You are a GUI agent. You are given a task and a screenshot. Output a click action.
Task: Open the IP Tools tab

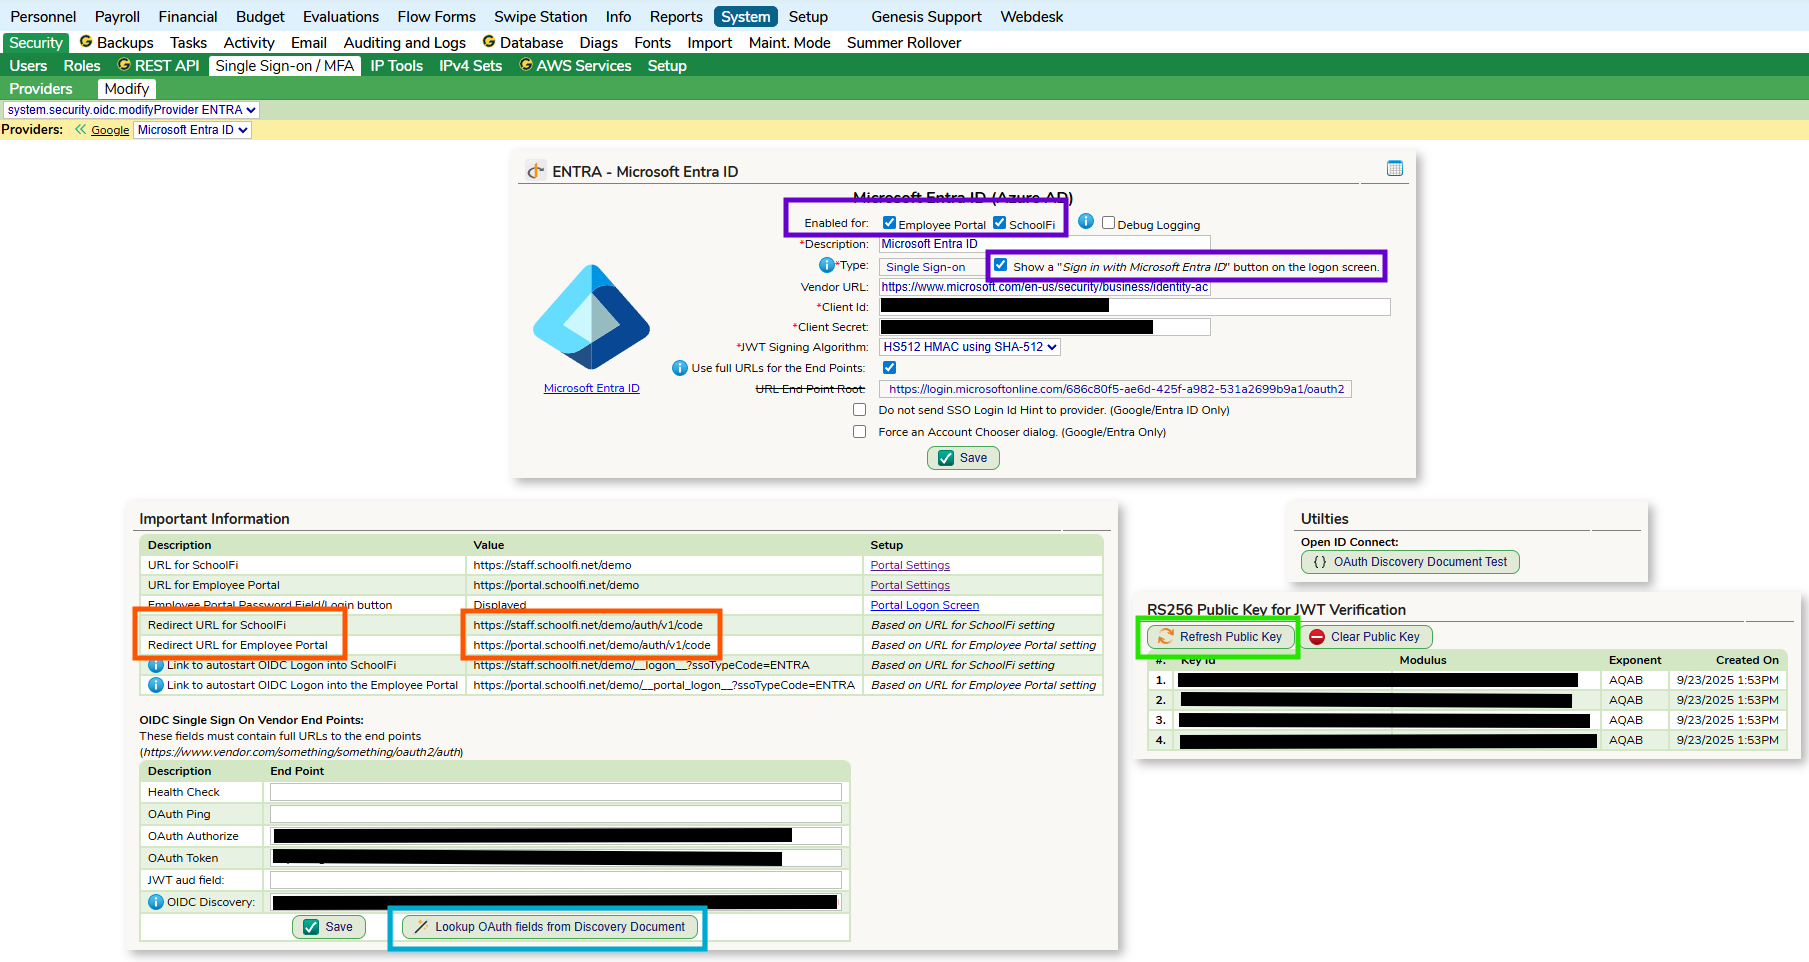click(x=396, y=66)
